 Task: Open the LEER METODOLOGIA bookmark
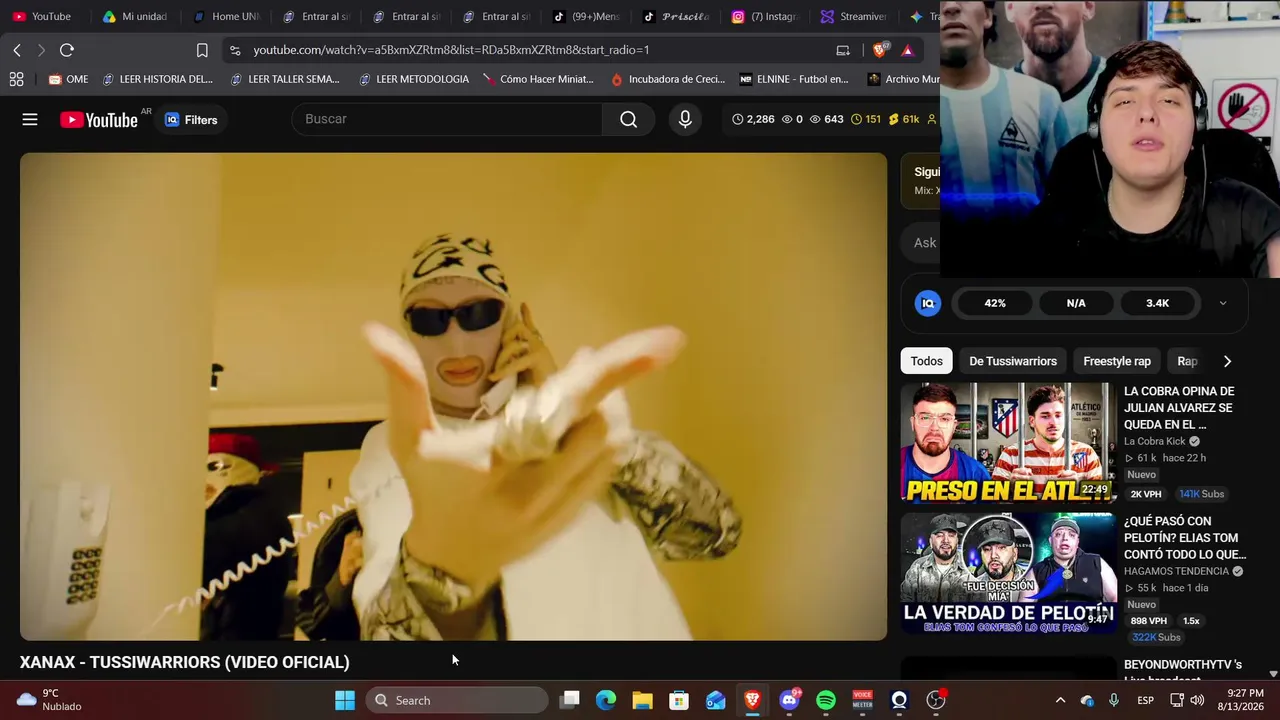point(413,79)
